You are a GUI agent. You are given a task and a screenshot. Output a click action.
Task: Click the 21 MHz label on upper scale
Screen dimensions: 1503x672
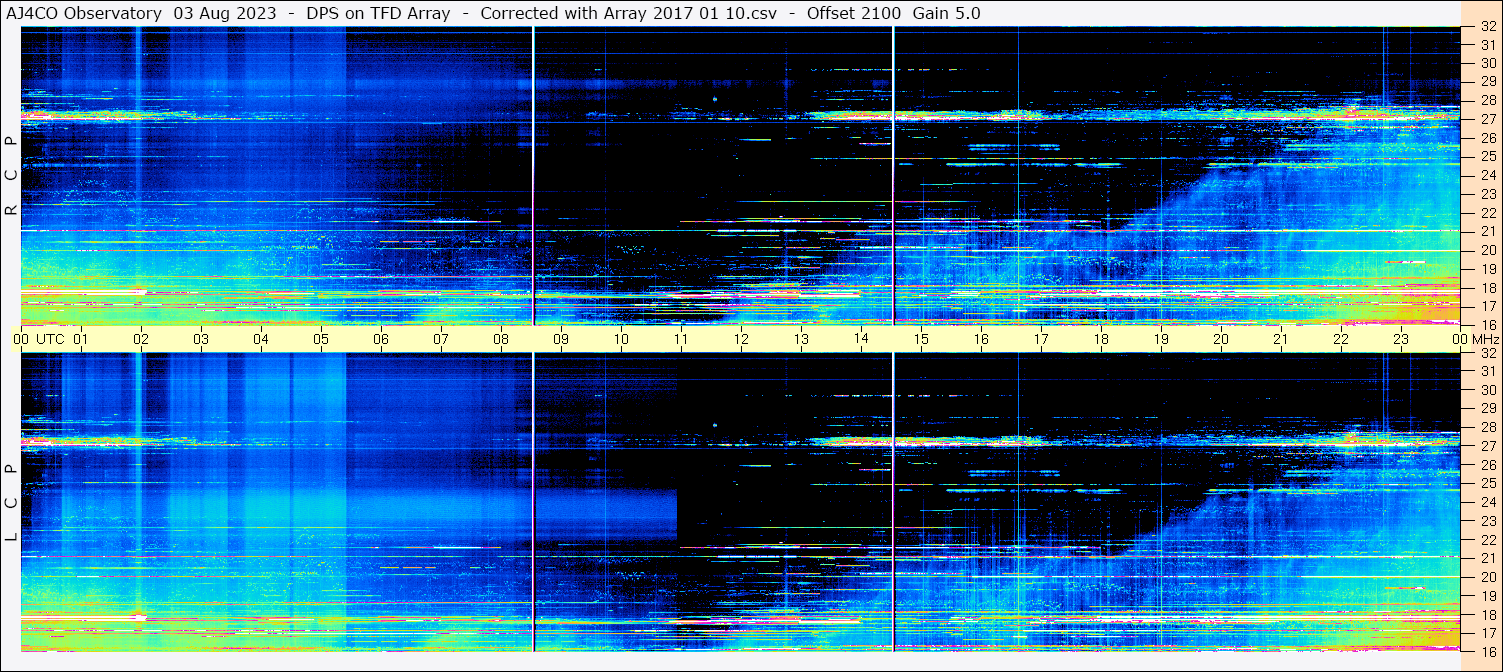pos(1487,231)
